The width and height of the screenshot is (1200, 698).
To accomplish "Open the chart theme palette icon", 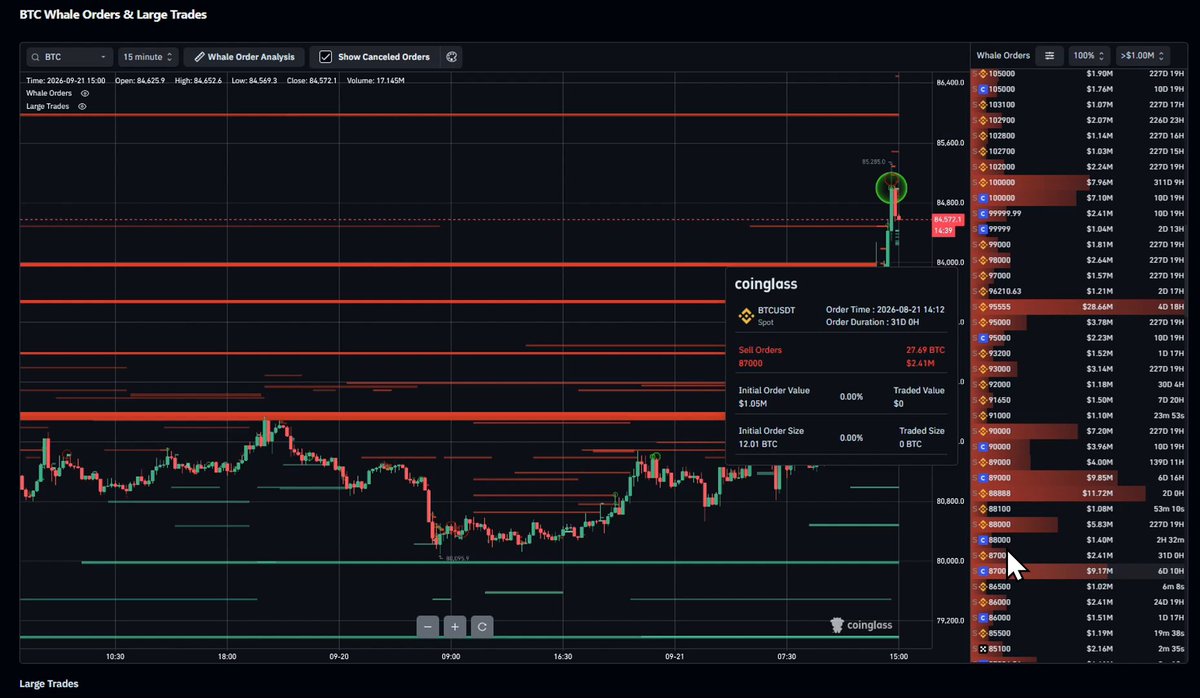I will [451, 57].
